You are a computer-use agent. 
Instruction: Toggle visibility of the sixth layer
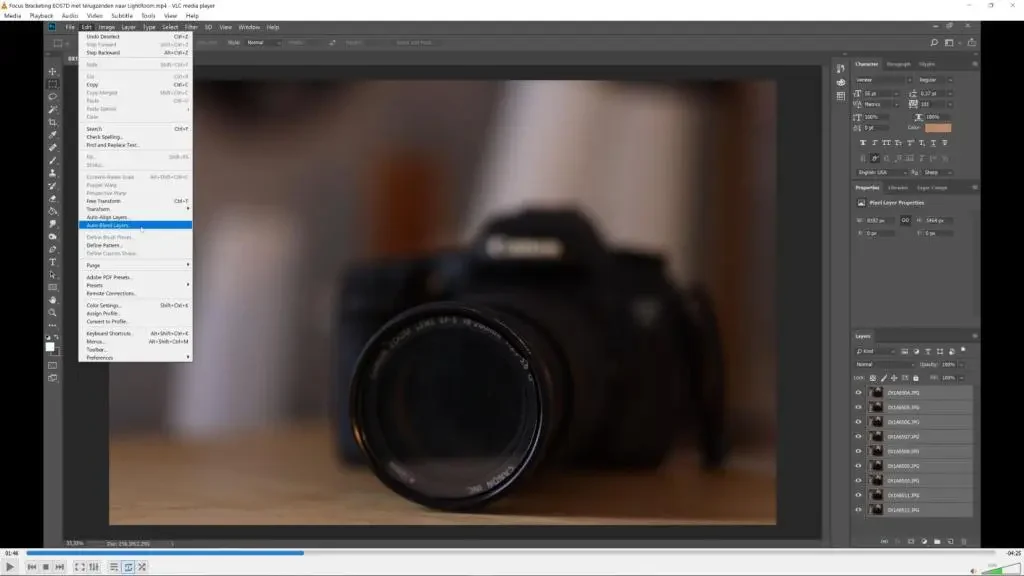pos(858,466)
